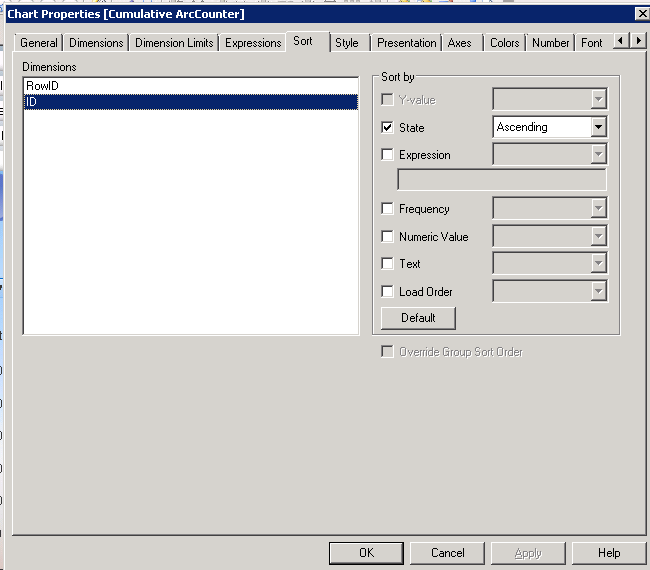
Task: Click the sort Expression text field
Action: point(502,179)
